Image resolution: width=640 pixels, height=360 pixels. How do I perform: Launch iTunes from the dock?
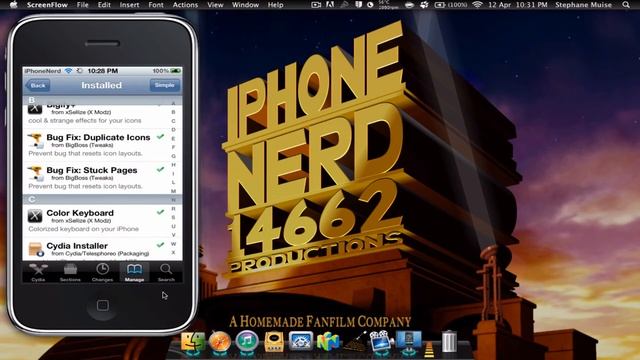pyautogui.click(x=247, y=341)
